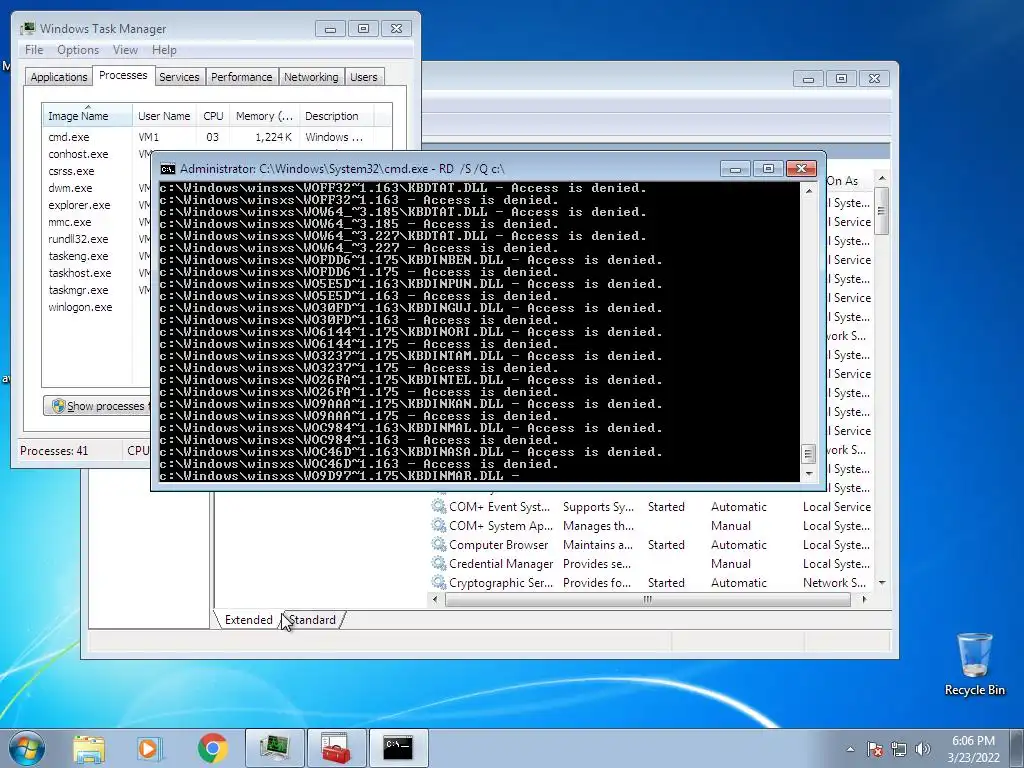The height and width of the screenshot is (768, 1024).
Task: Select the winlogon.exe process
Action: pyautogui.click(x=80, y=307)
